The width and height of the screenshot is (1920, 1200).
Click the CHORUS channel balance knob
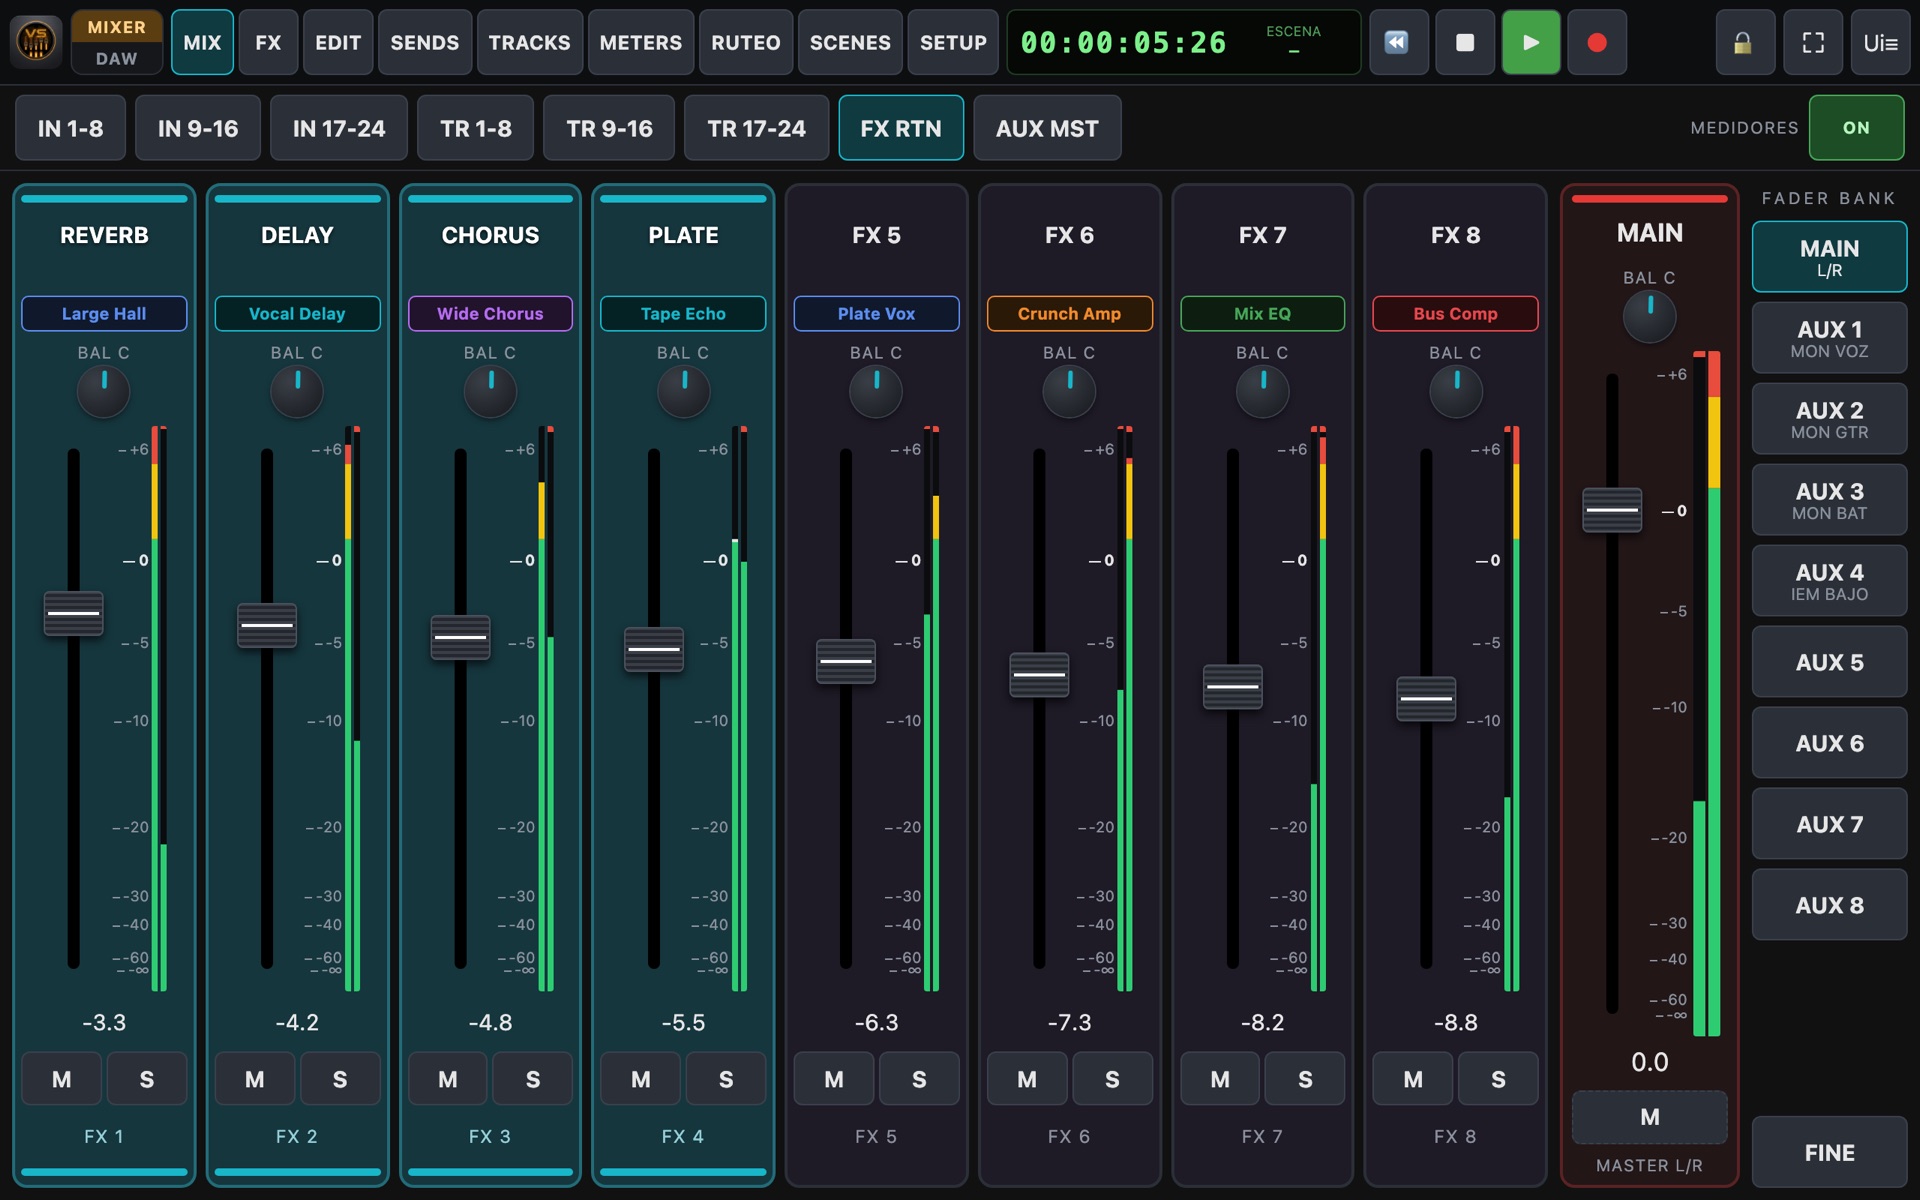click(490, 392)
